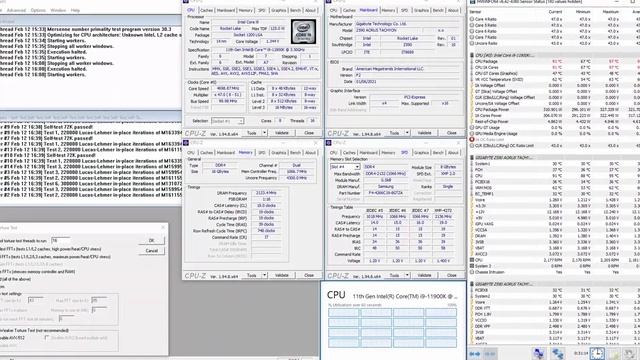Click the CPU-Z title icon of the SPD window
Viewport: 640px width, 360px height.
(x=329, y=142)
